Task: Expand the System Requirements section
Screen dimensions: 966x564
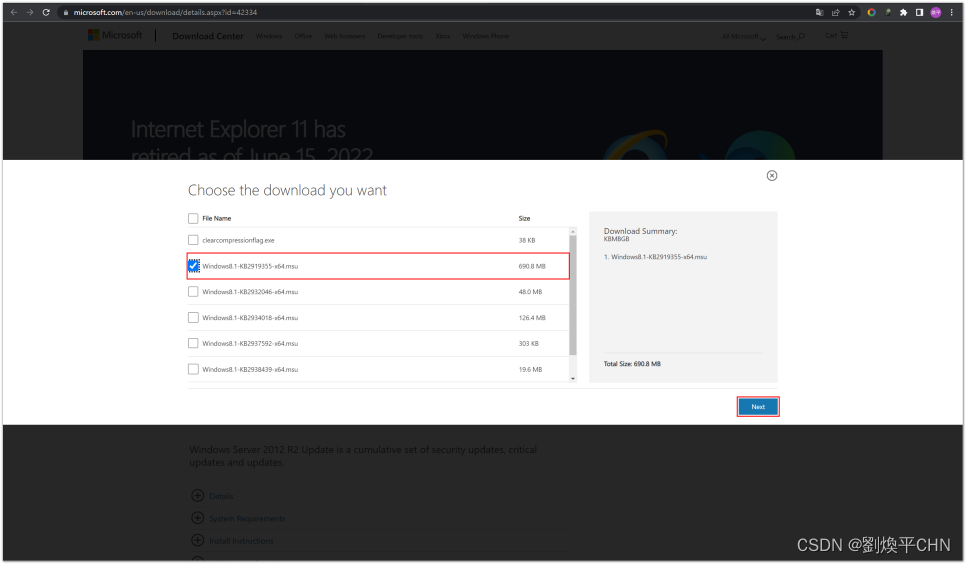Action: point(238,518)
